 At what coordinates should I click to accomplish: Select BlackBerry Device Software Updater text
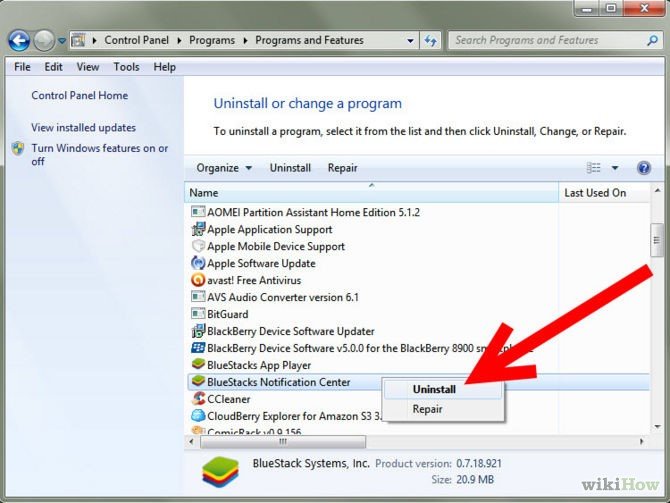291,331
